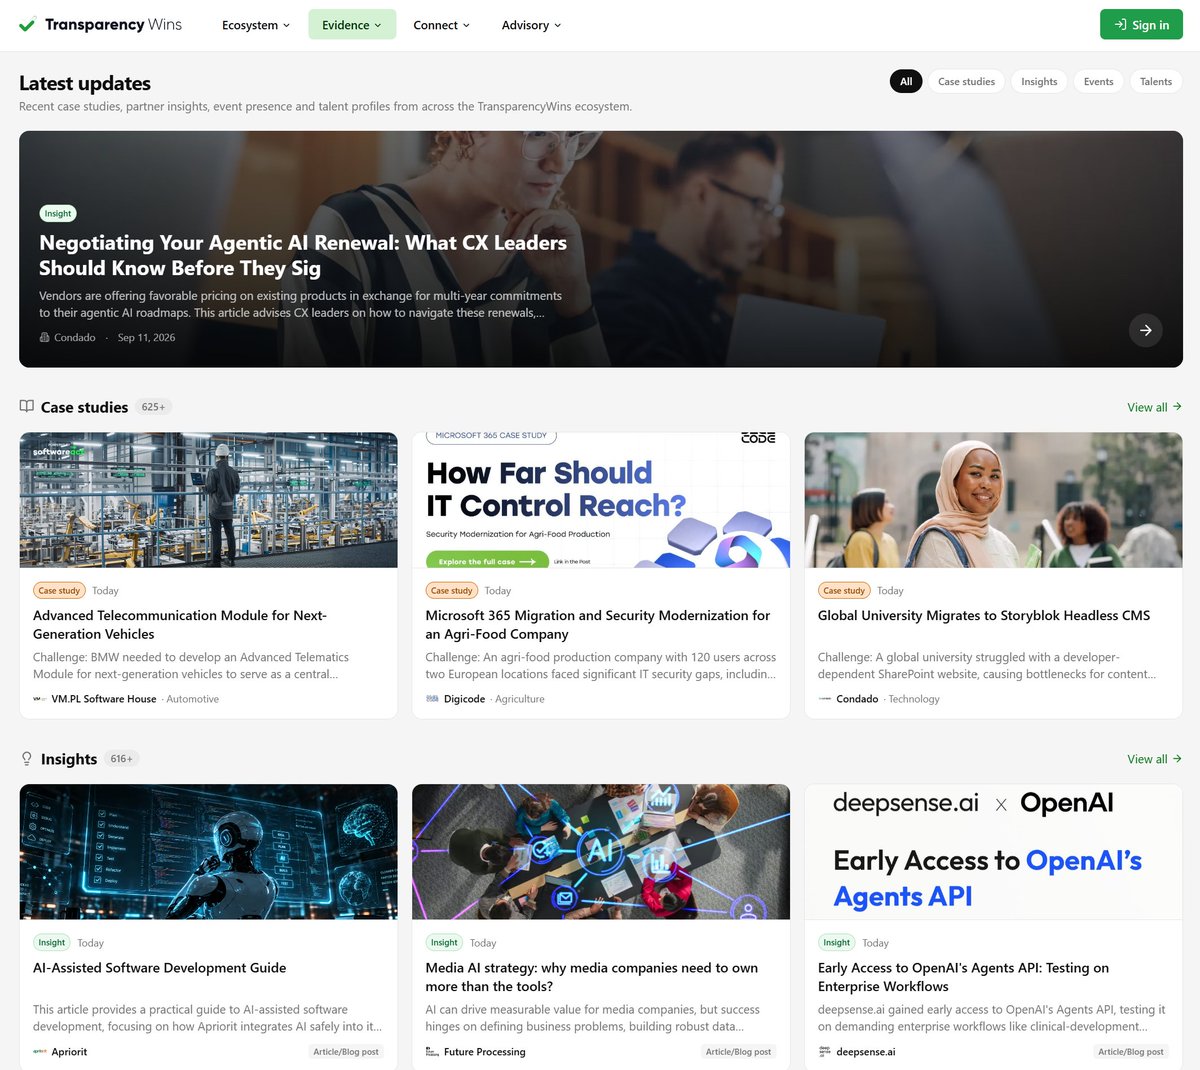Image resolution: width=1200 pixels, height=1070 pixels.
Task: Click the deepsense.ai x OpenAI banner thumbnail
Action: click(x=994, y=852)
